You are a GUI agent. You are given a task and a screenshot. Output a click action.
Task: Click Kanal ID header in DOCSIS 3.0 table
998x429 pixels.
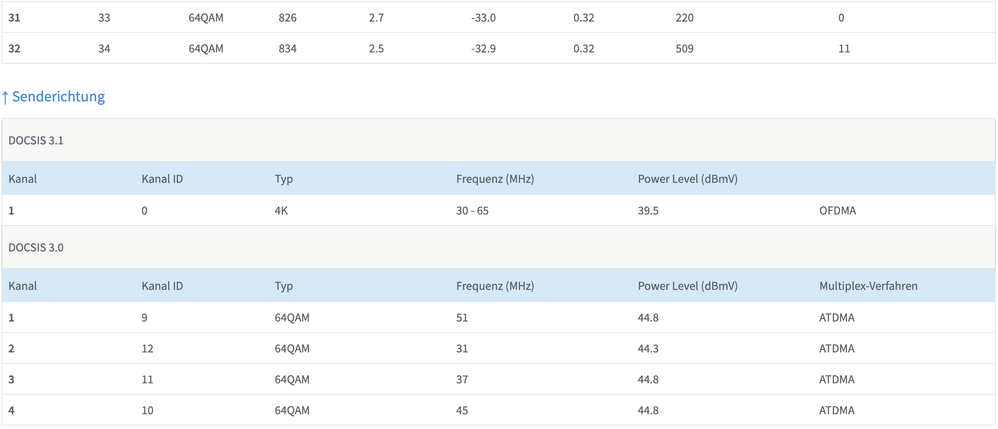[162, 286]
